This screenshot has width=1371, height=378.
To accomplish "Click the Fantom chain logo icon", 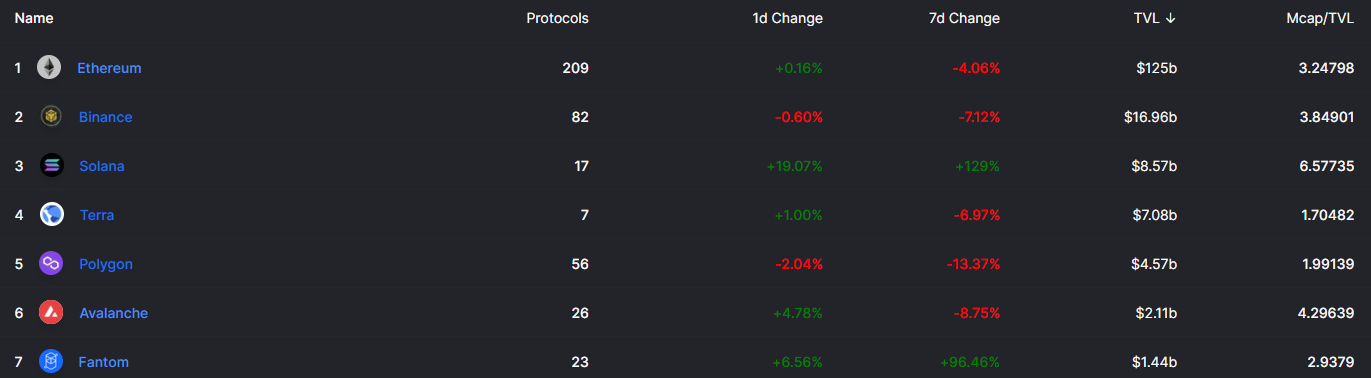I will [51, 362].
